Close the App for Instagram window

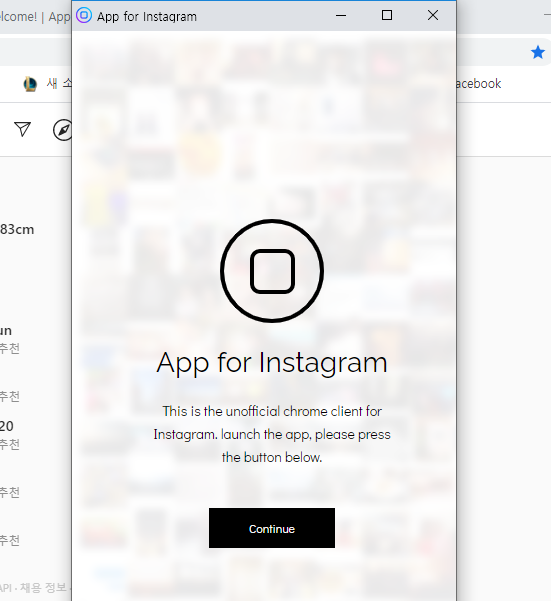coord(433,15)
